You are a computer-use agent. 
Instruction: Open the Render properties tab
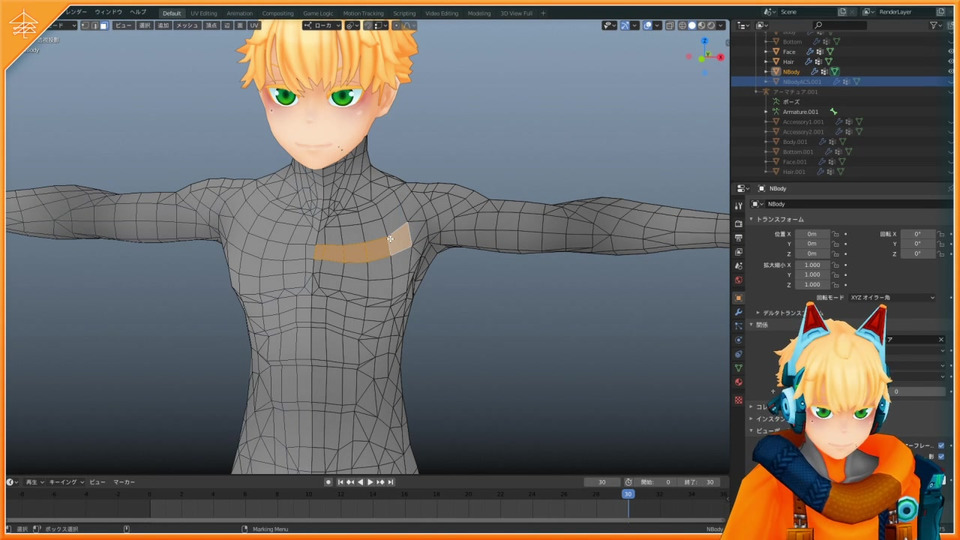pos(738,224)
